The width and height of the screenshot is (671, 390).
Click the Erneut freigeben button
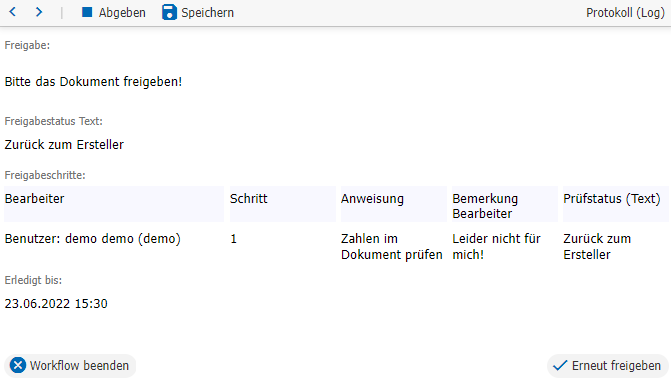click(x=608, y=366)
